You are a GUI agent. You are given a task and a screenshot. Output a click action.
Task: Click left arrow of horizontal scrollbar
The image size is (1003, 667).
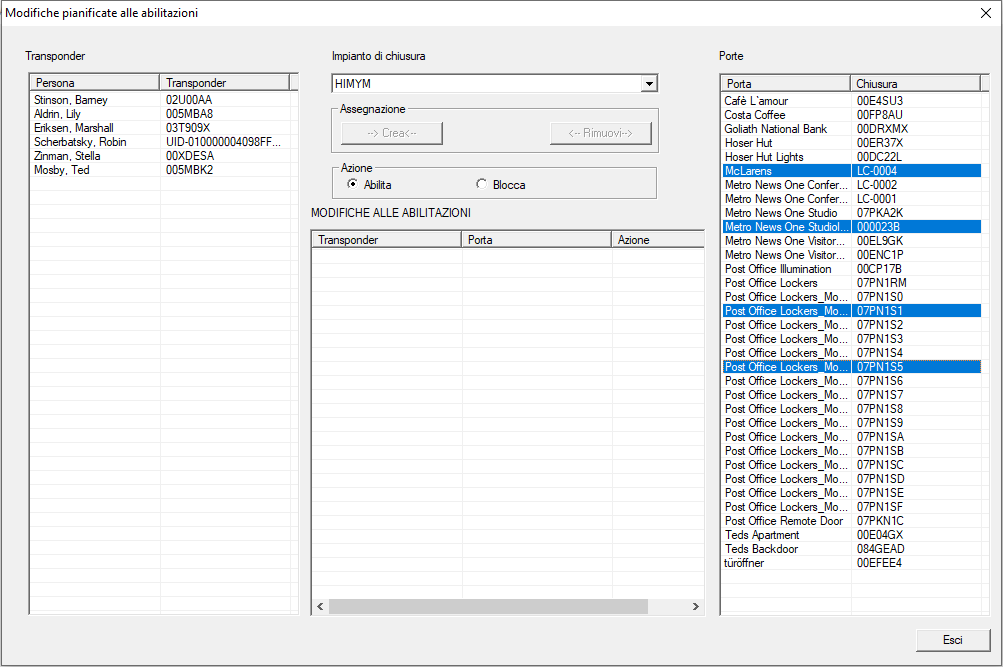point(320,607)
